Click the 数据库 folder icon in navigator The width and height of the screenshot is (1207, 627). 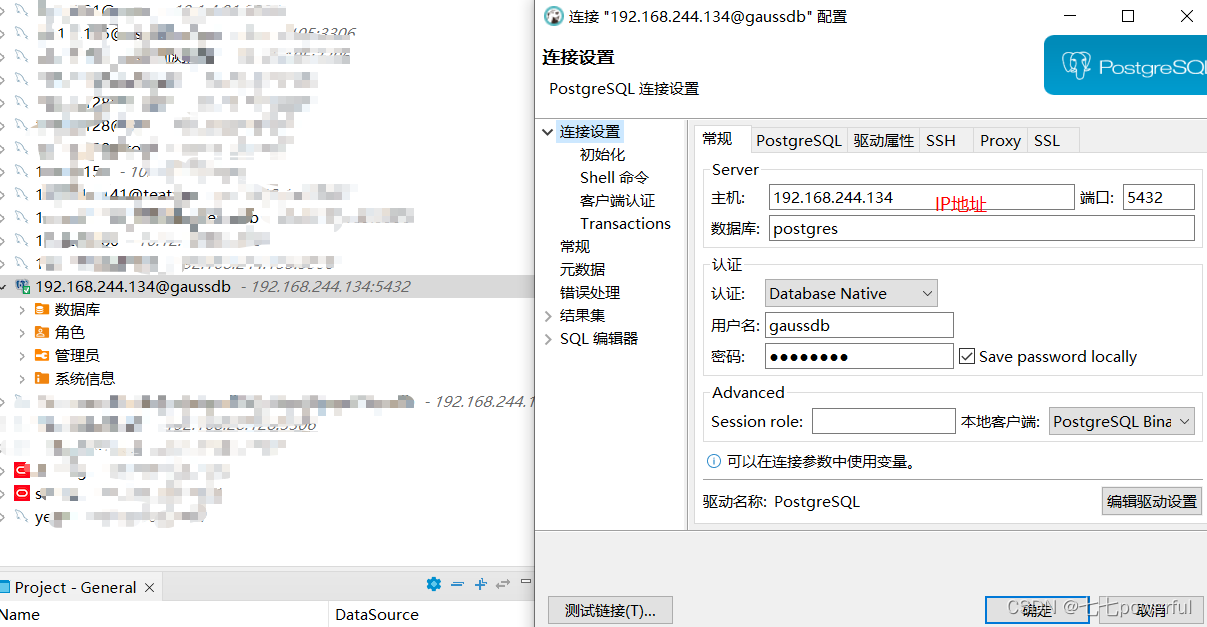tap(42, 310)
